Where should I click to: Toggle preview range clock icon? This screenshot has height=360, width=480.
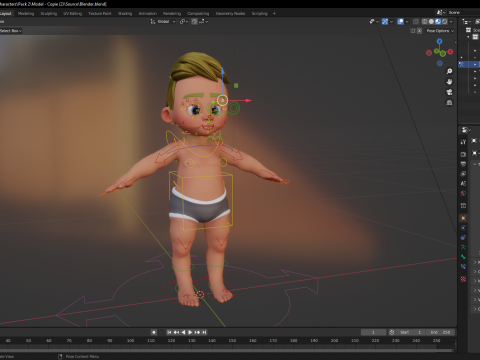392,332
